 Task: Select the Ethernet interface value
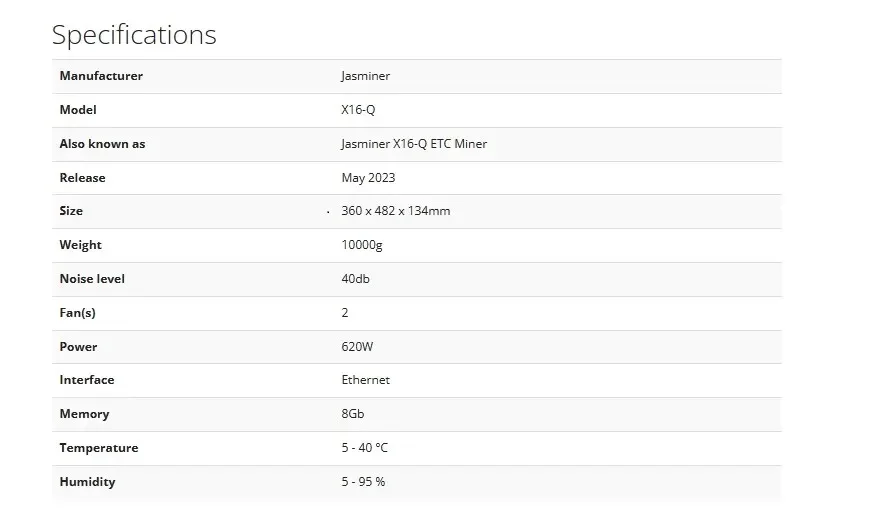365,380
